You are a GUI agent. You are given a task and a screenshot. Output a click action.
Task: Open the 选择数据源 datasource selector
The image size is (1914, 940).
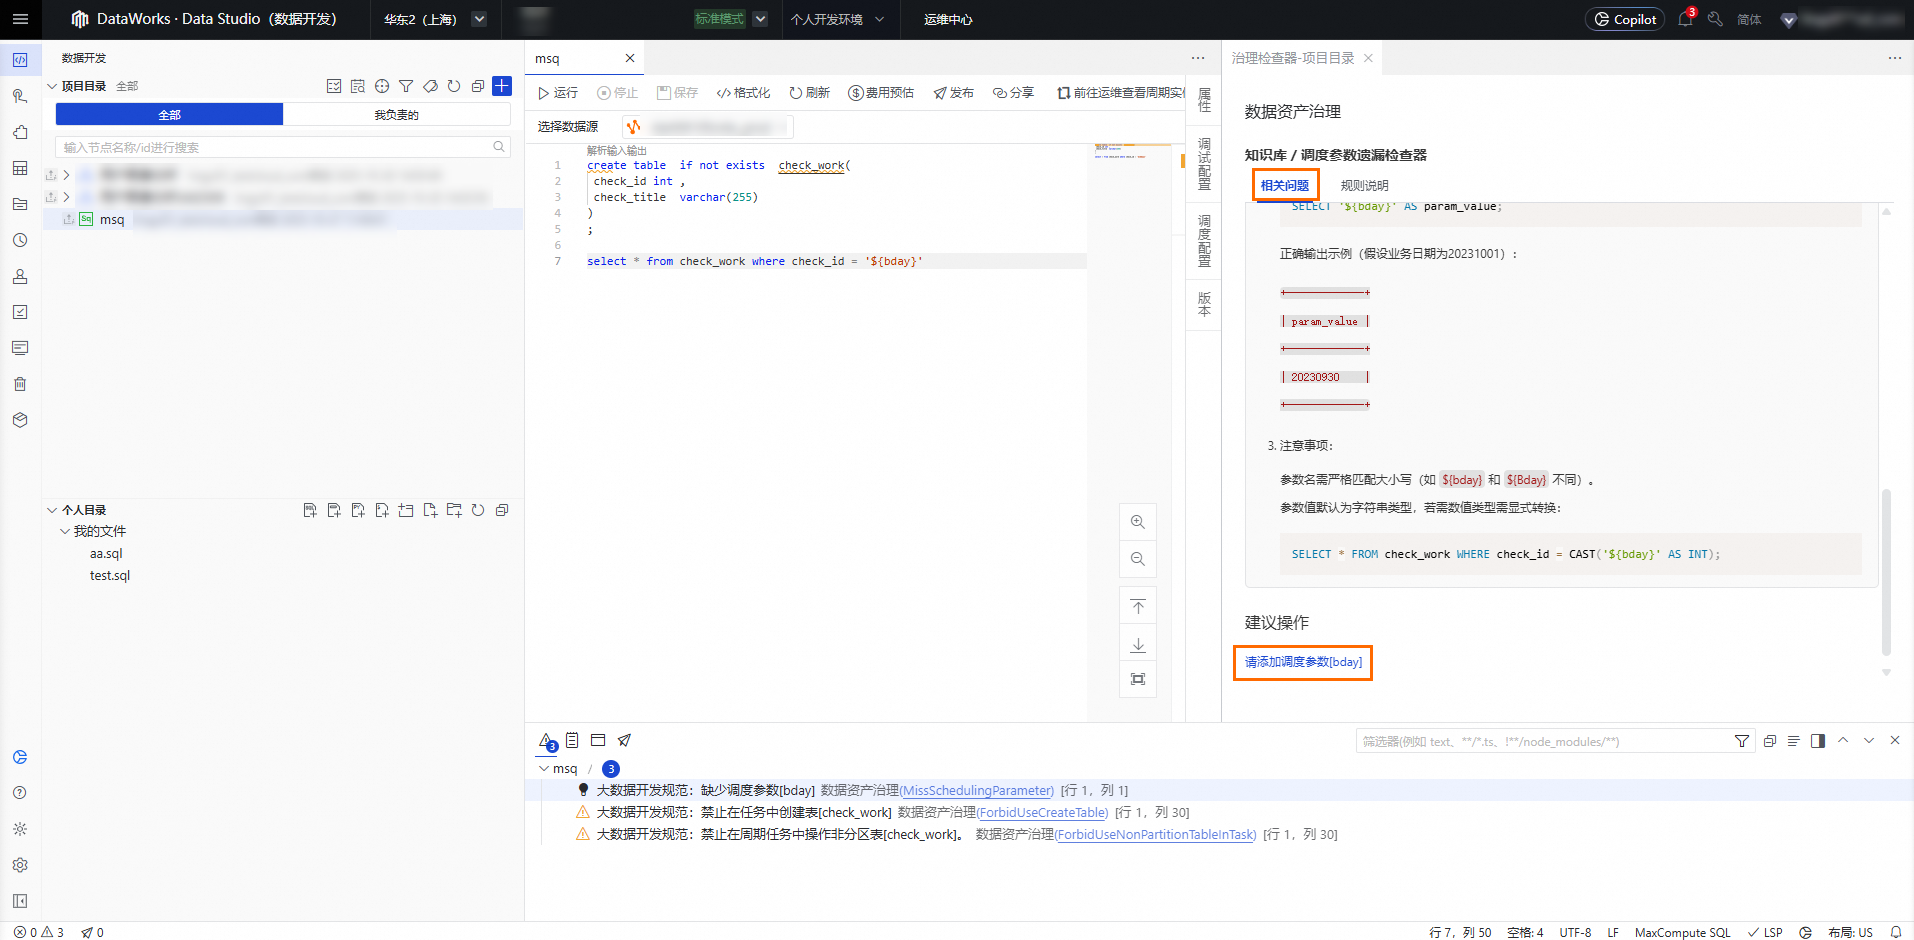(x=709, y=127)
